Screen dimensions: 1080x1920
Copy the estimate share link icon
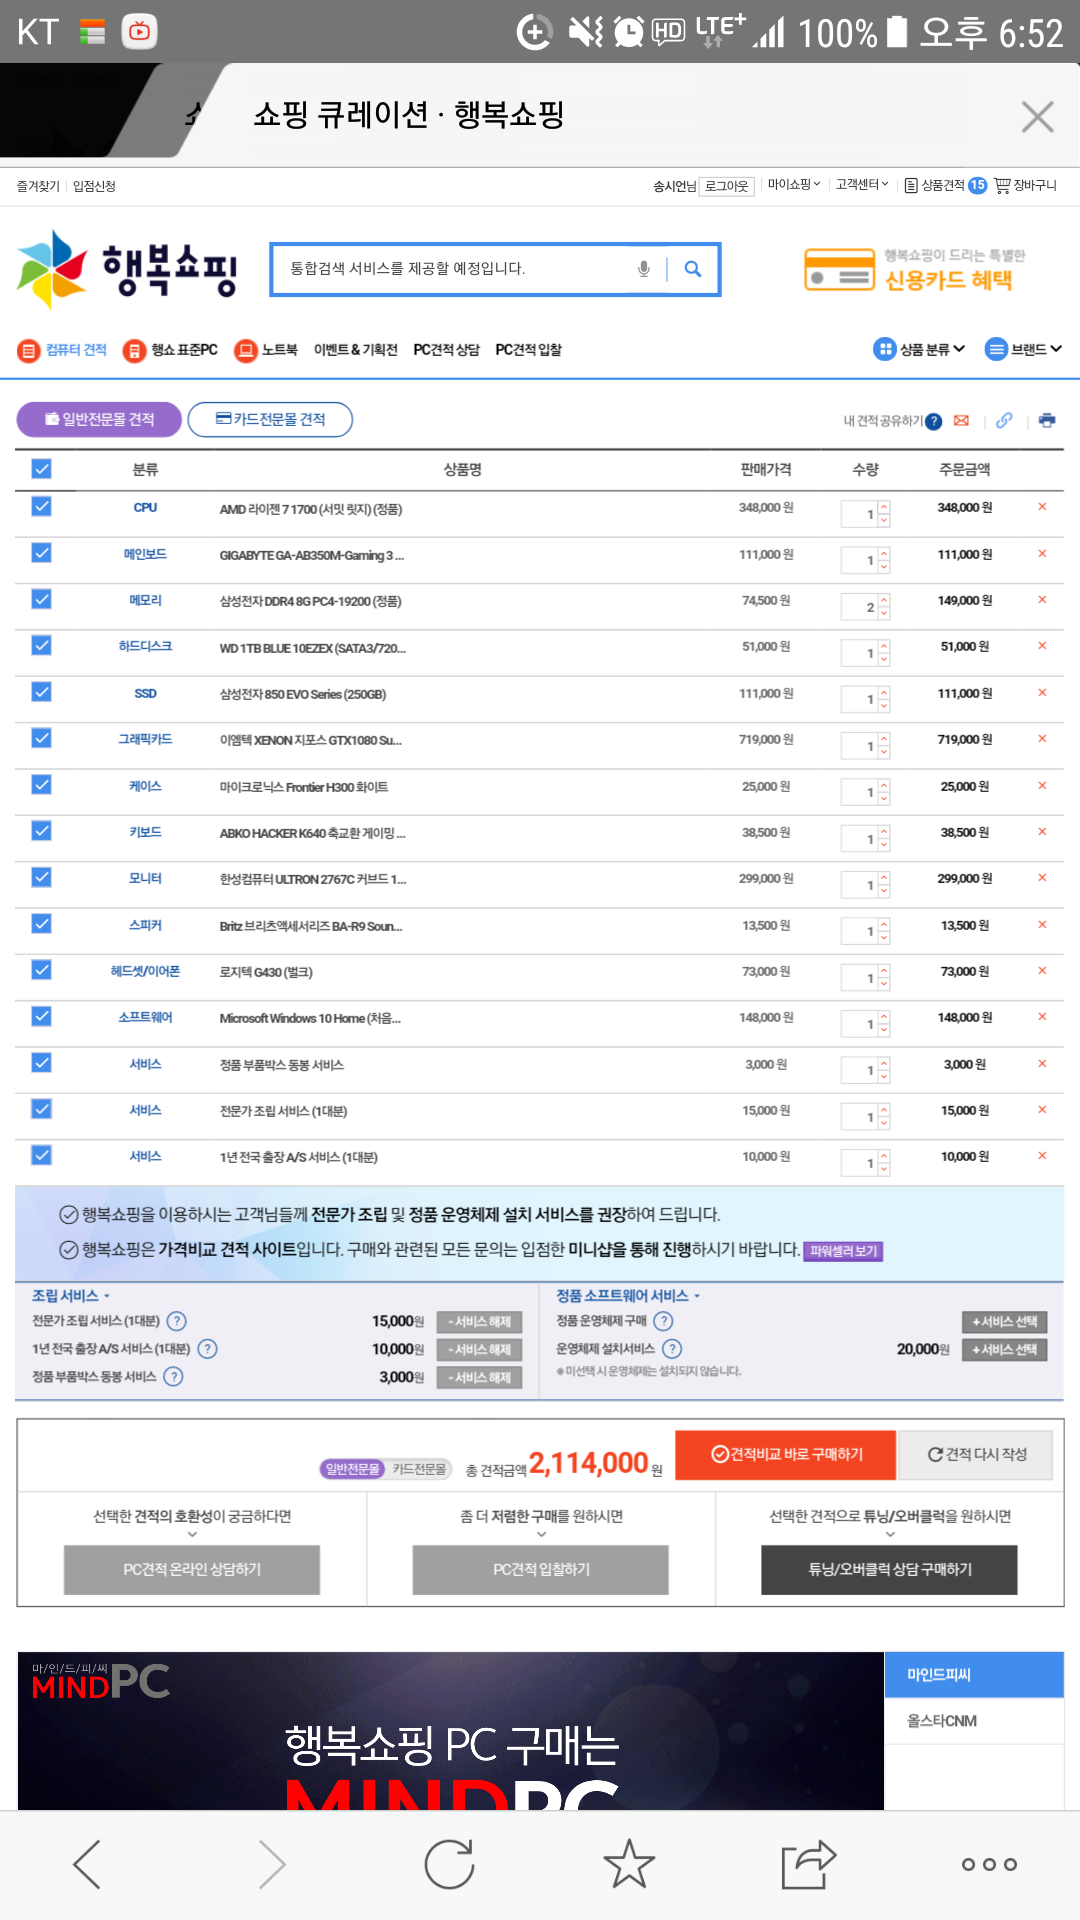(1004, 420)
